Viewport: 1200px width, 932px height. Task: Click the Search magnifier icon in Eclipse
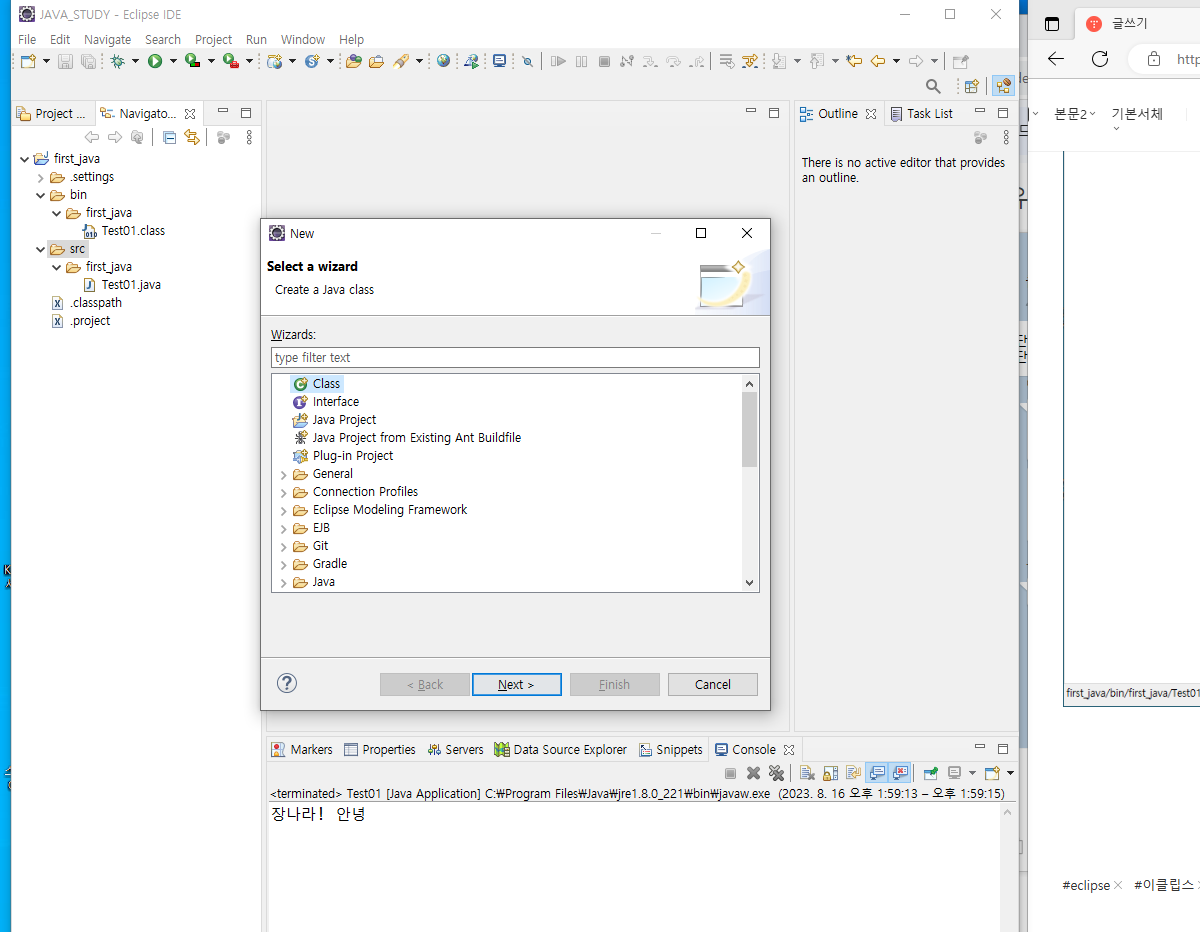coord(933,86)
